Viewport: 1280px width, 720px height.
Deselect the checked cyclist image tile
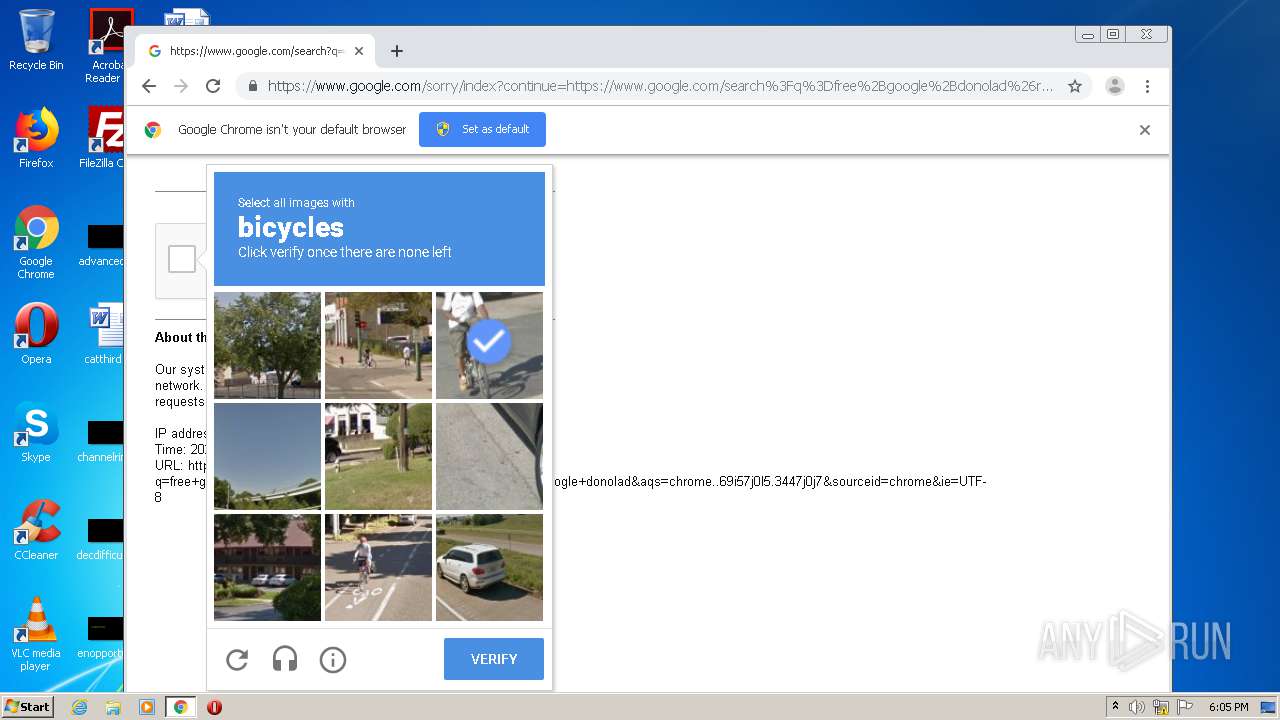pos(489,345)
